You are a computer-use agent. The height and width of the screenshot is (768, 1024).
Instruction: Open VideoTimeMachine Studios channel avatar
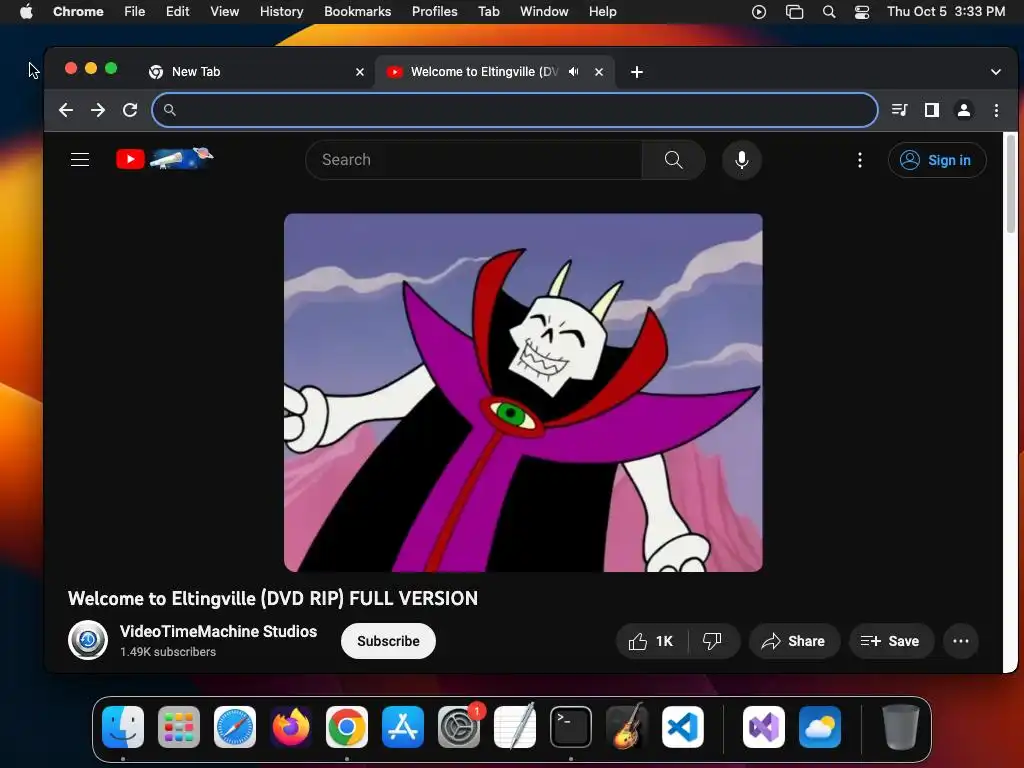pos(88,640)
